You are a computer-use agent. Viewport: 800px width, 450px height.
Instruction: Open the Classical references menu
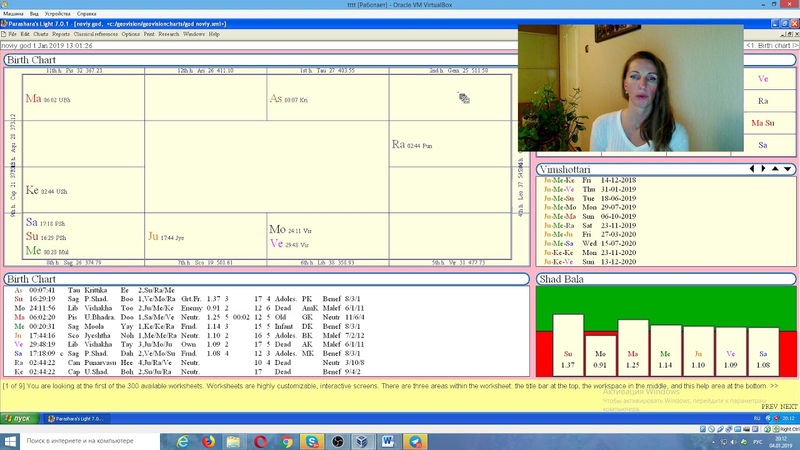(x=95, y=34)
